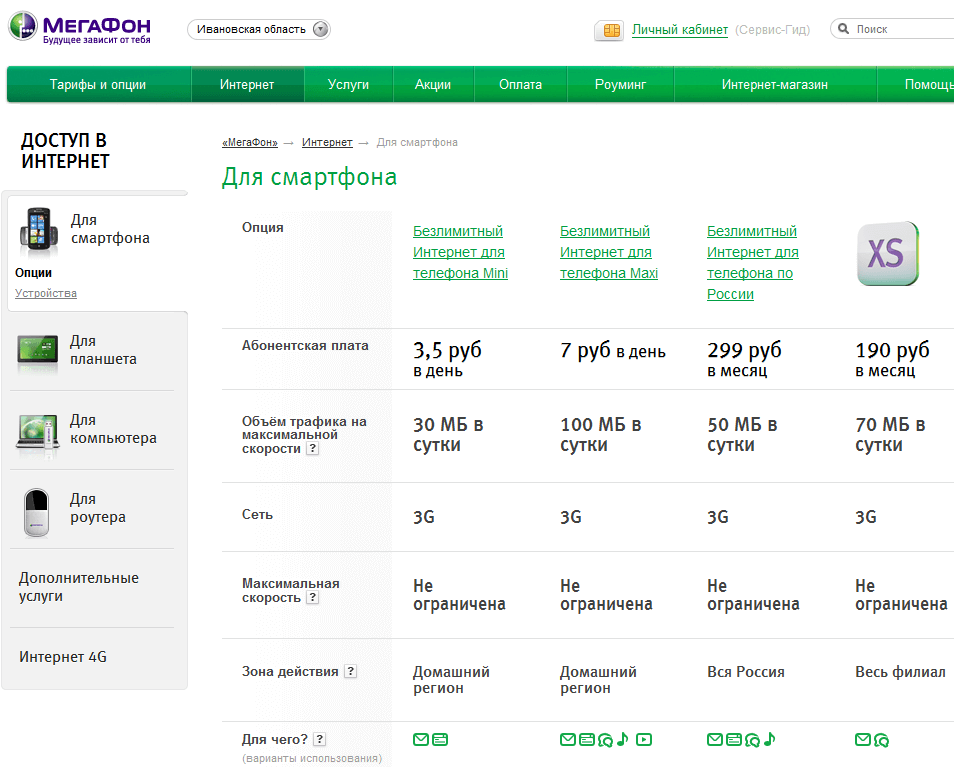Viewport: 954px width, 767px height.
Task: Open Безлимитный Интернет для телефона по России
Action: point(753,263)
